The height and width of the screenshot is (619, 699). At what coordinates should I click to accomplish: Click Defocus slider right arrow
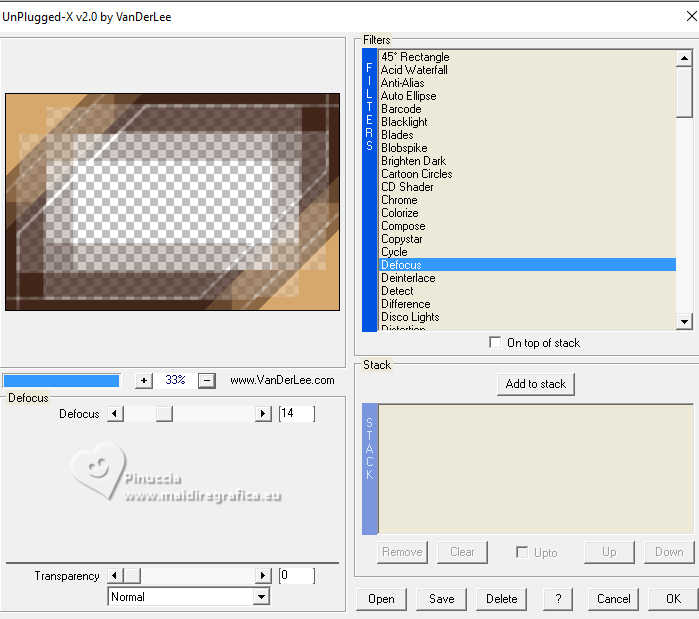(263, 414)
